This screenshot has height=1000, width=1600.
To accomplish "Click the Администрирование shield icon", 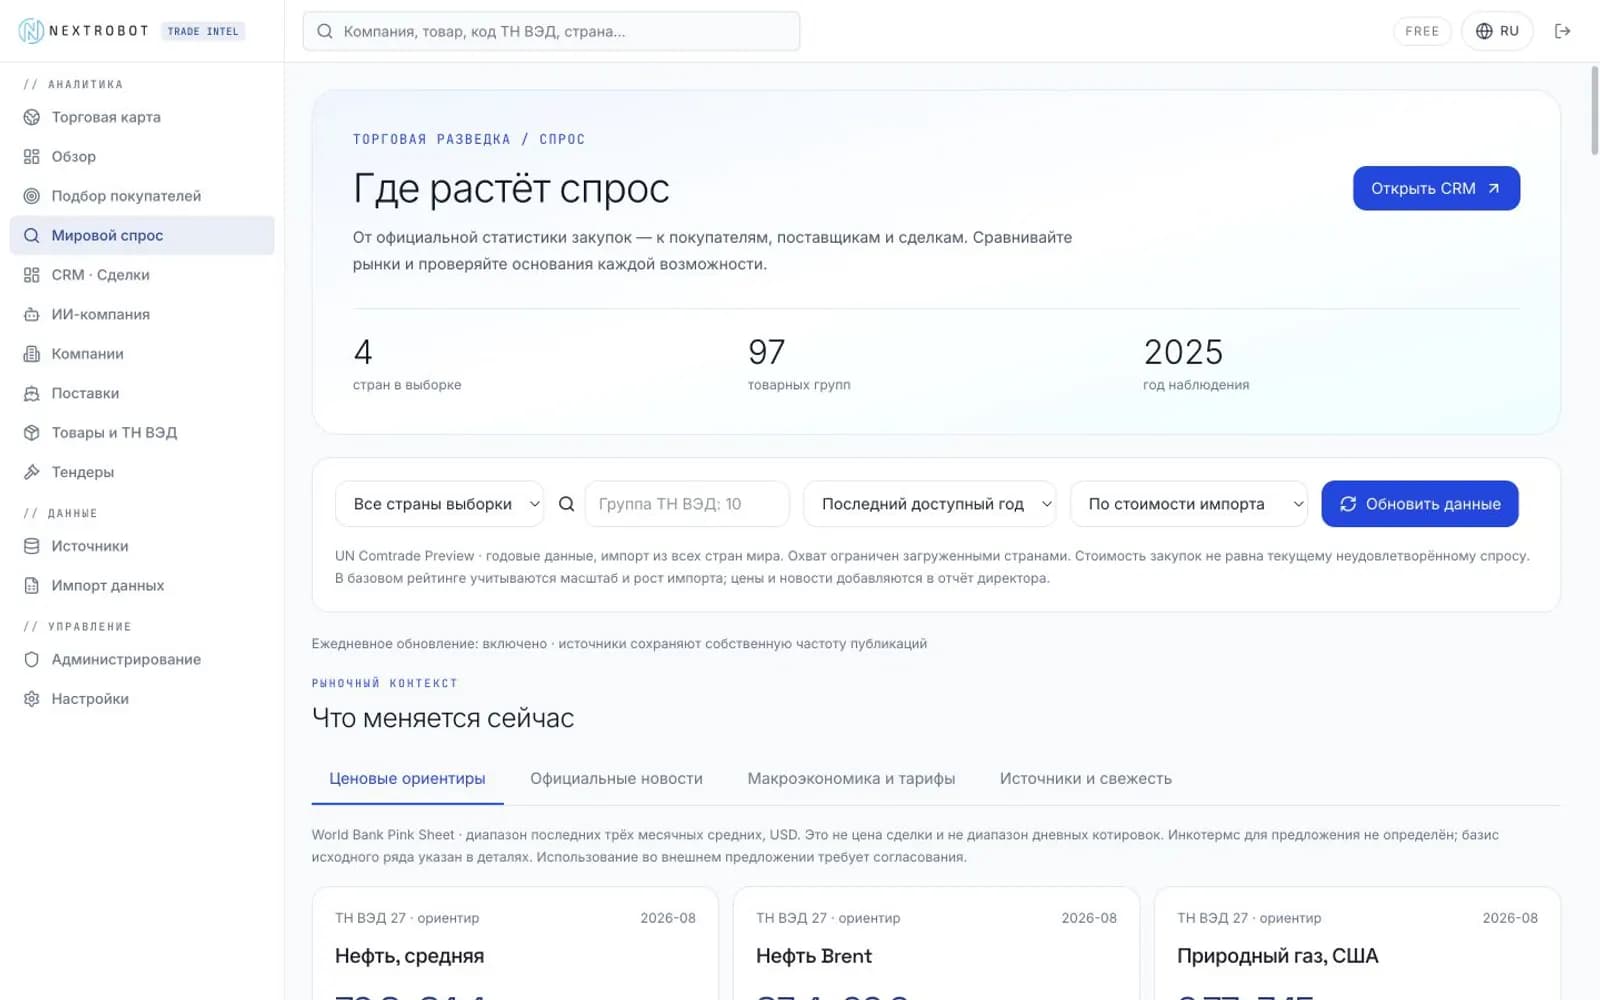I will [x=32, y=660].
